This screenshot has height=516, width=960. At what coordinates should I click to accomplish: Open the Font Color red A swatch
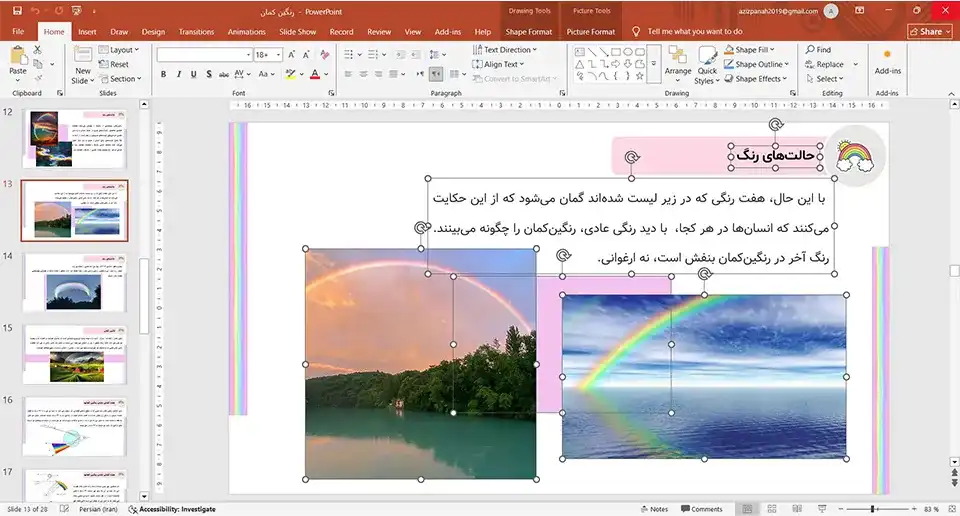pos(315,74)
